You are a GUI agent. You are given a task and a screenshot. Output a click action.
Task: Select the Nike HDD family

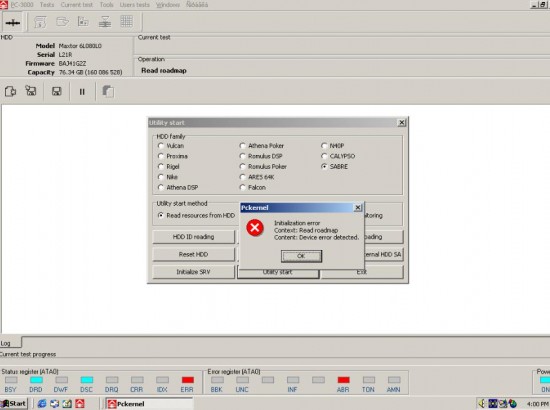point(161,177)
